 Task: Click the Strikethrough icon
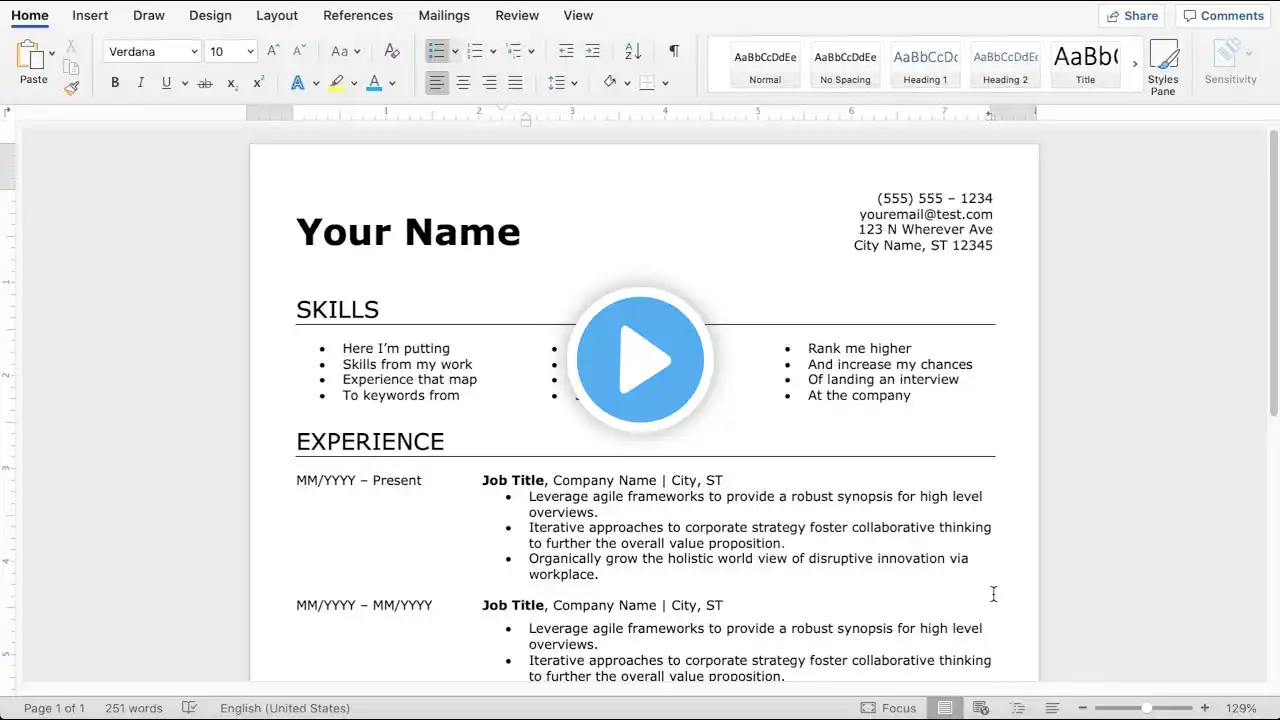(205, 83)
